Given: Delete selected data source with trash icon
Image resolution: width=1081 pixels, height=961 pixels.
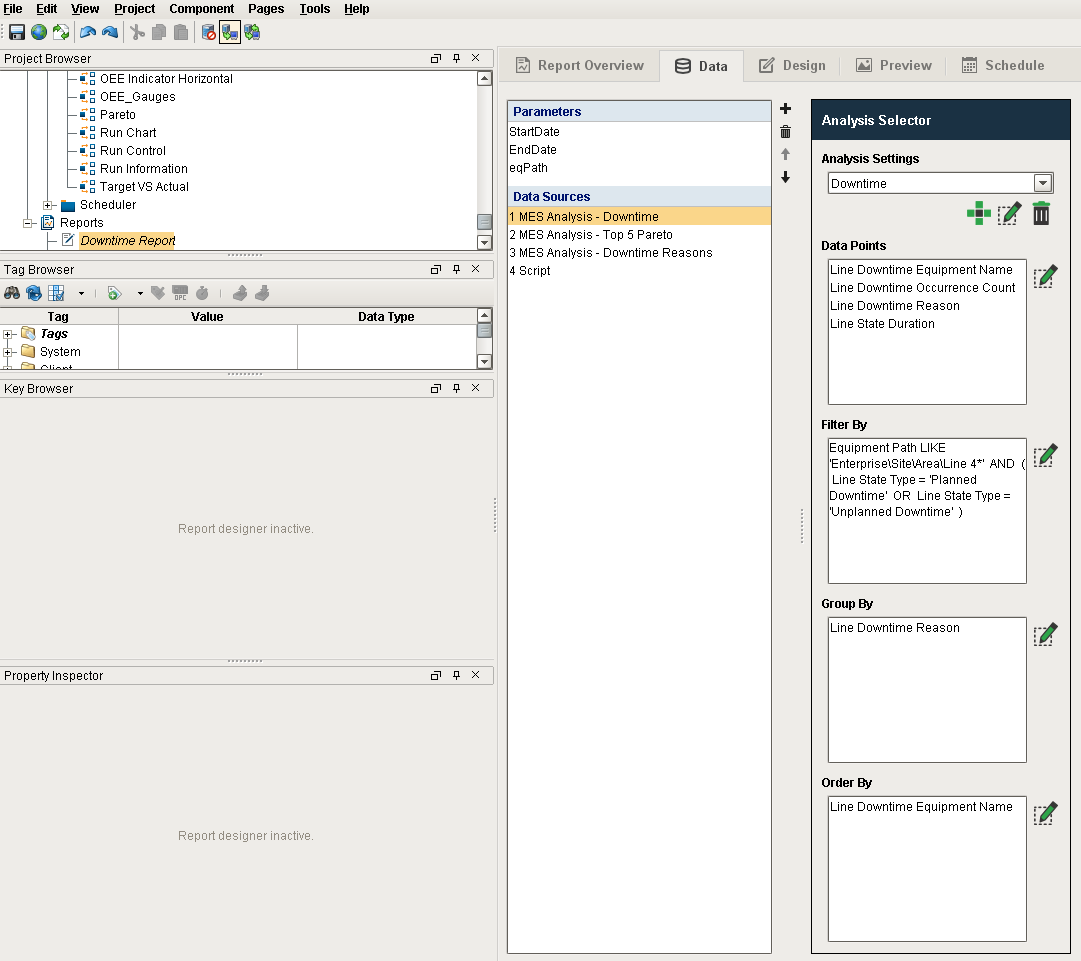Looking at the screenshot, I should [x=785, y=132].
